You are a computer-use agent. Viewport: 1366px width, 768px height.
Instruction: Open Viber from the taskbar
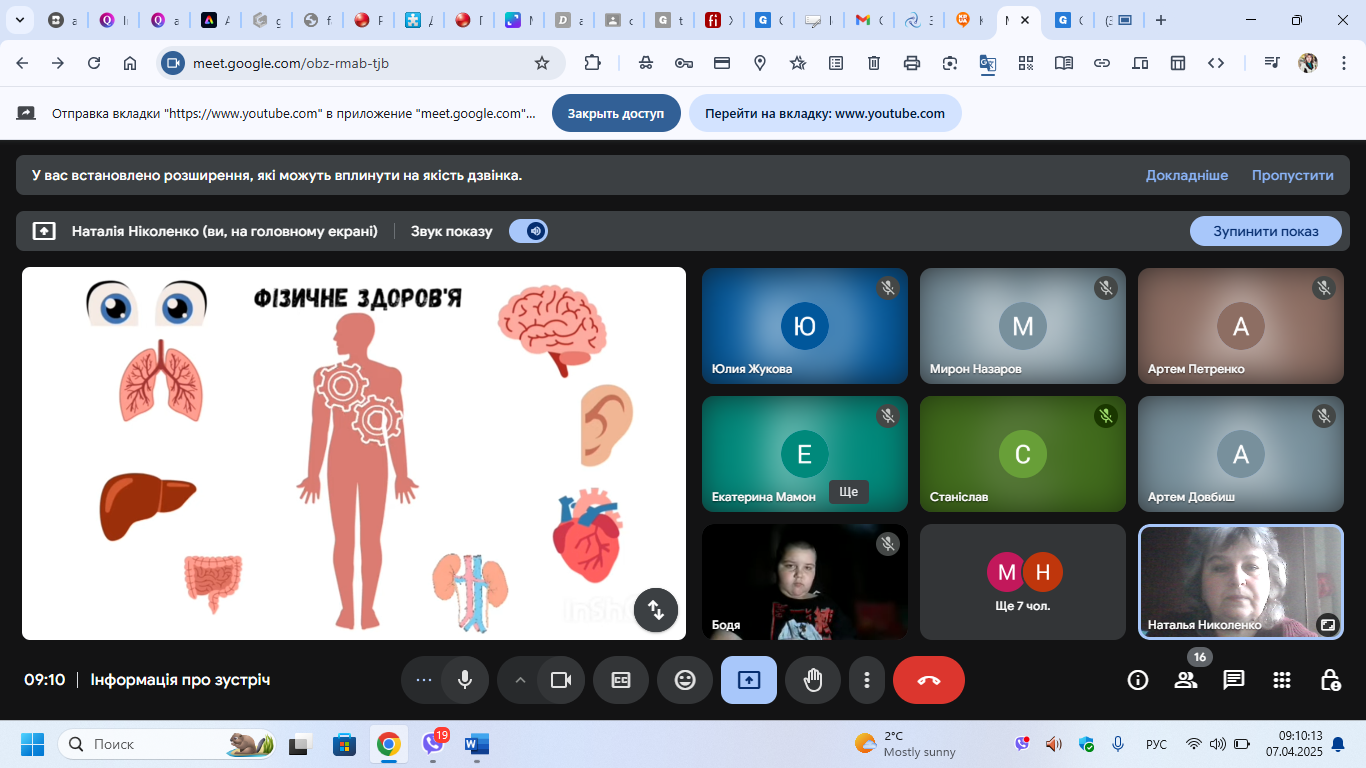[x=433, y=744]
